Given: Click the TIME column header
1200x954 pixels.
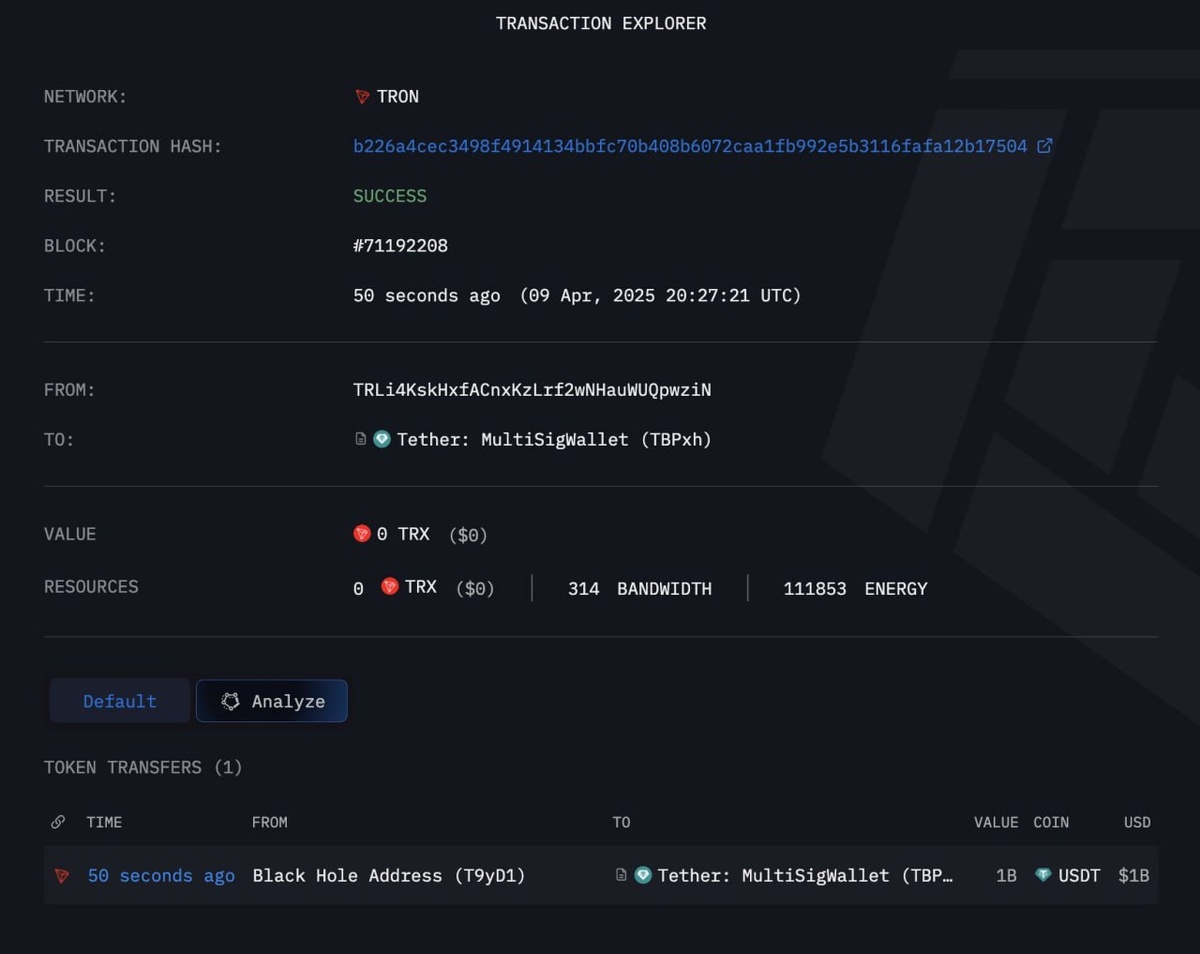Looking at the screenshot, I should click(x=104, y=822).
